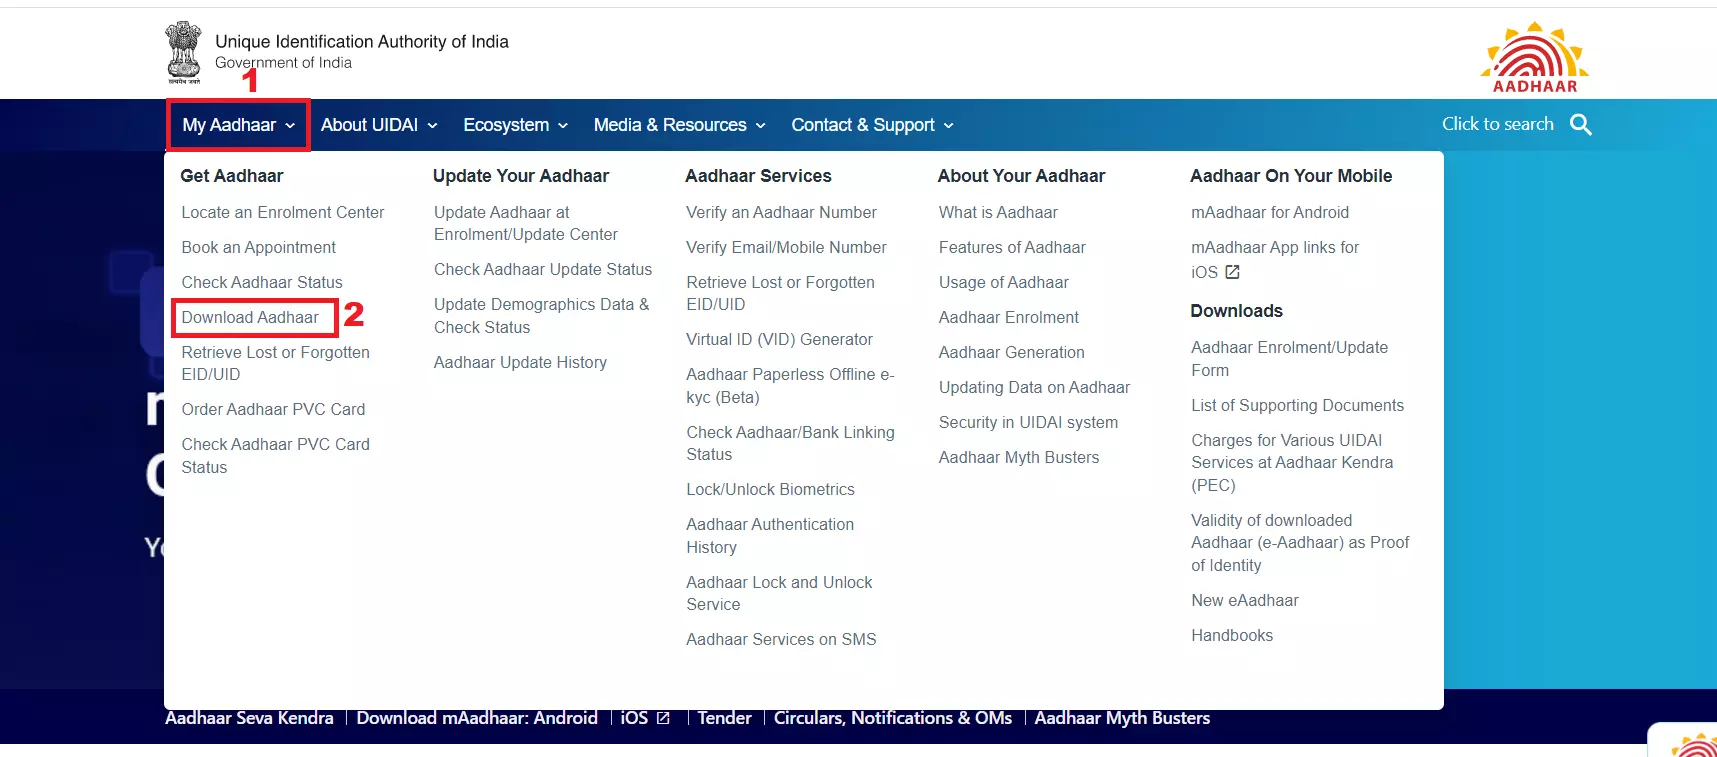The height and width of the screenshot is (757, 1717).
Task: Click external link icon beside iOS in footer bar
Action: coord(663,718)
